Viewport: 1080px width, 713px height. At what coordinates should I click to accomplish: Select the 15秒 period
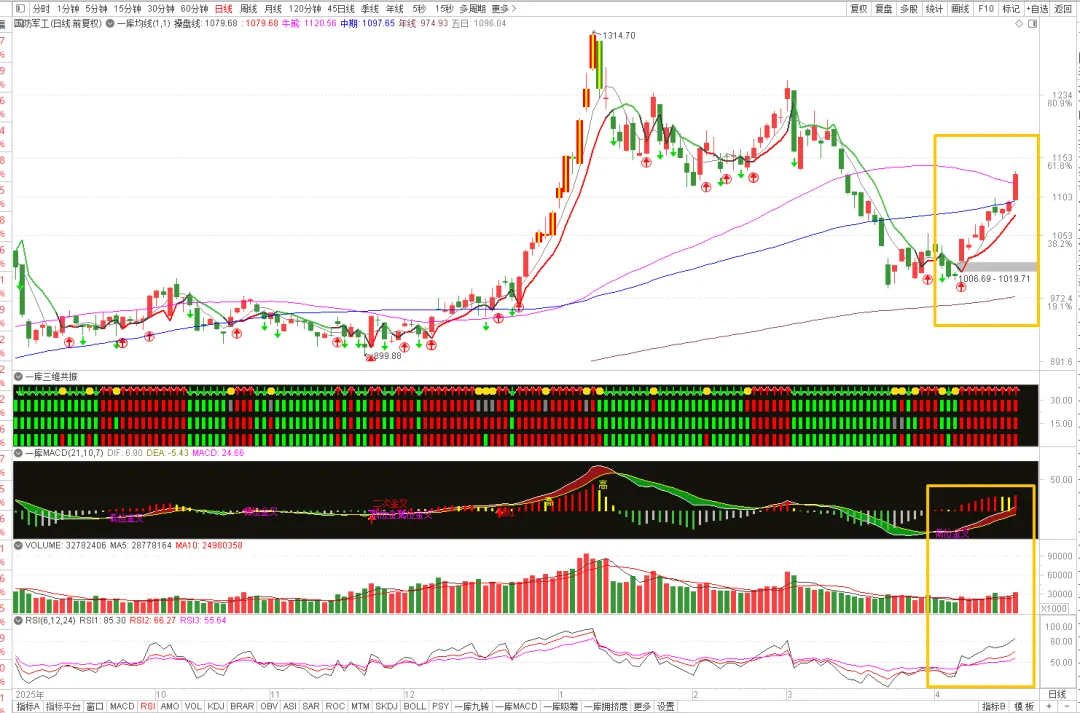444,8
